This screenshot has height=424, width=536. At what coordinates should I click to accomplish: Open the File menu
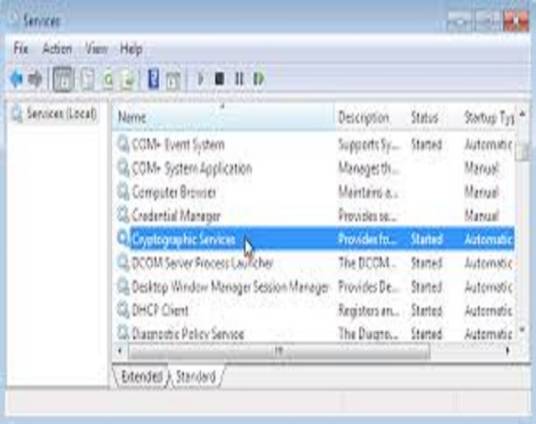coord(21,49)
